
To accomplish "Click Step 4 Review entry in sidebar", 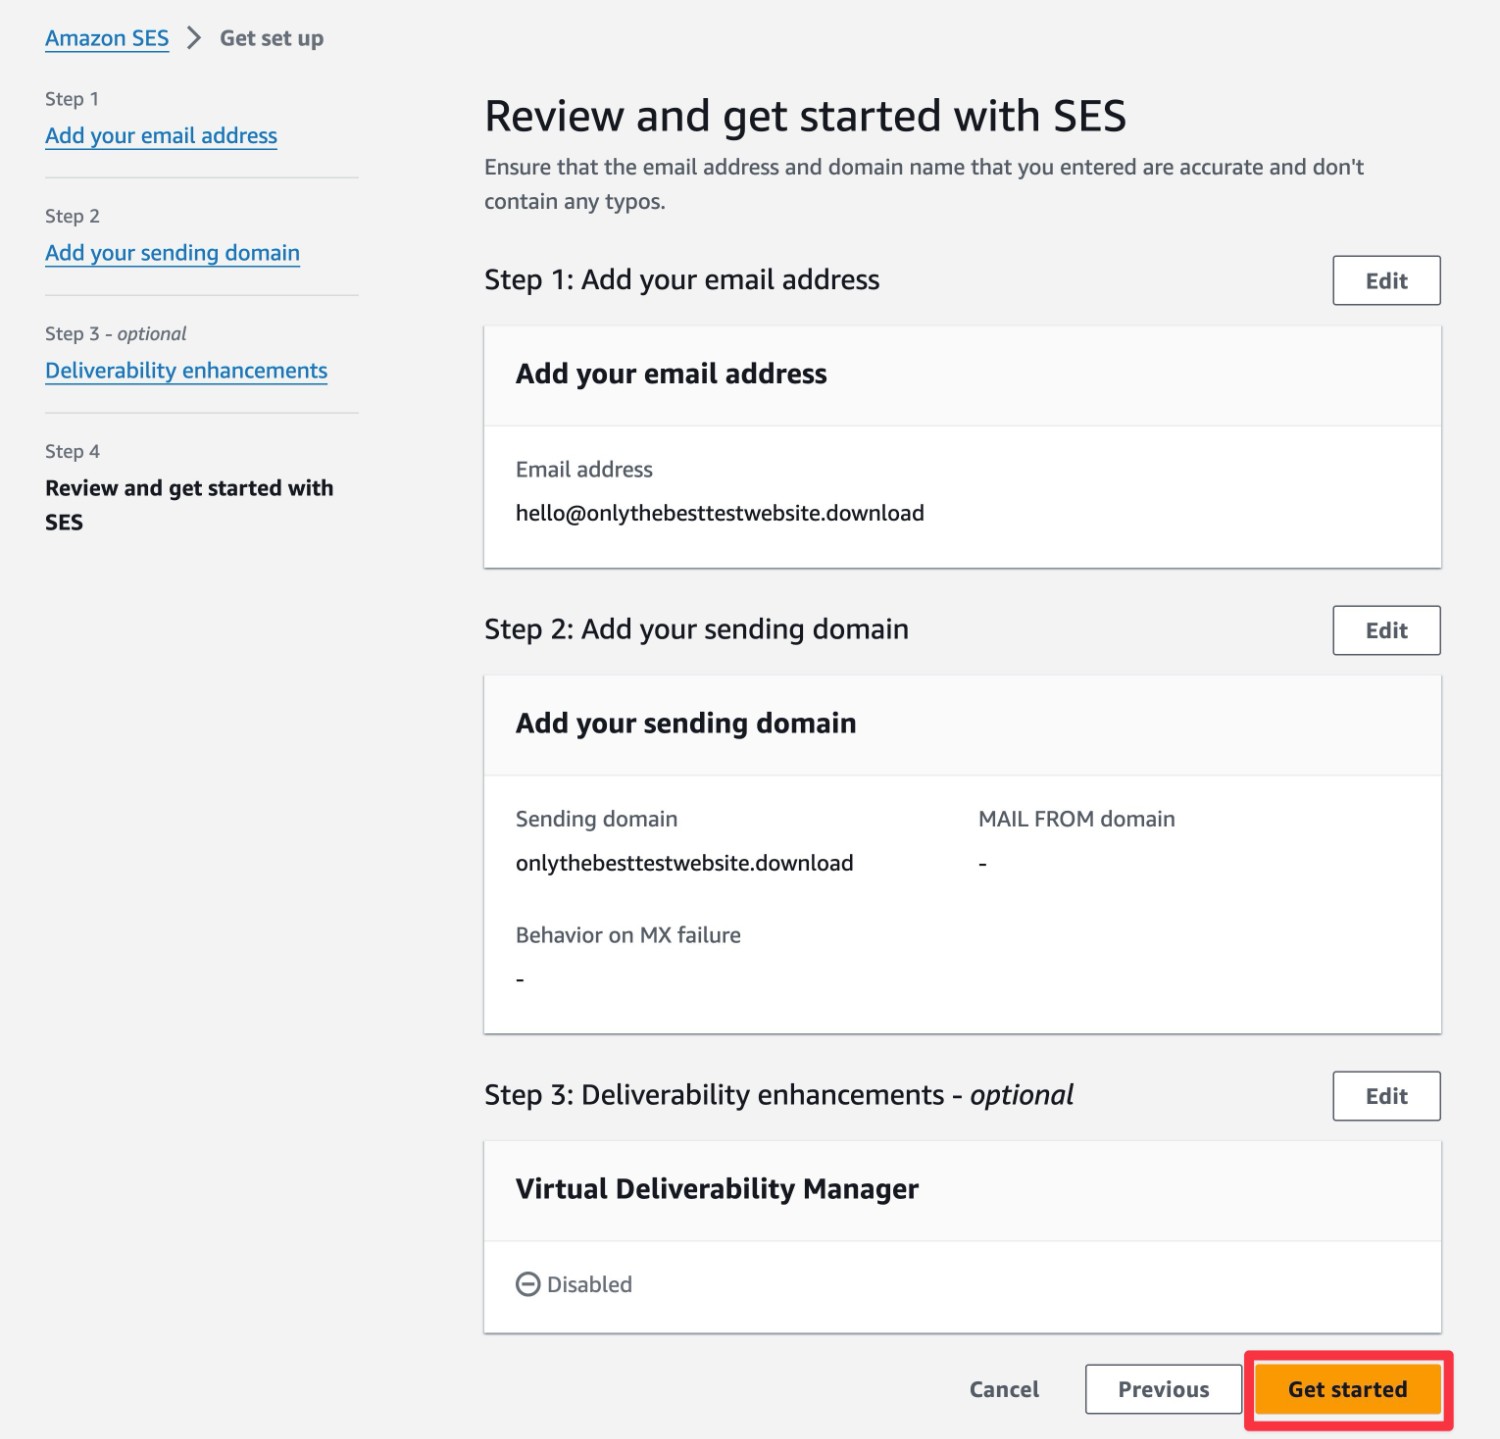I will (x=189, y=505).
